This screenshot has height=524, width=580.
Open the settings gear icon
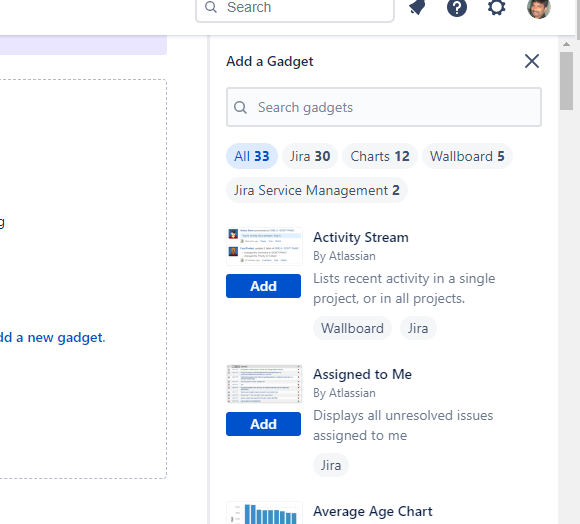(x=496, y=7)
